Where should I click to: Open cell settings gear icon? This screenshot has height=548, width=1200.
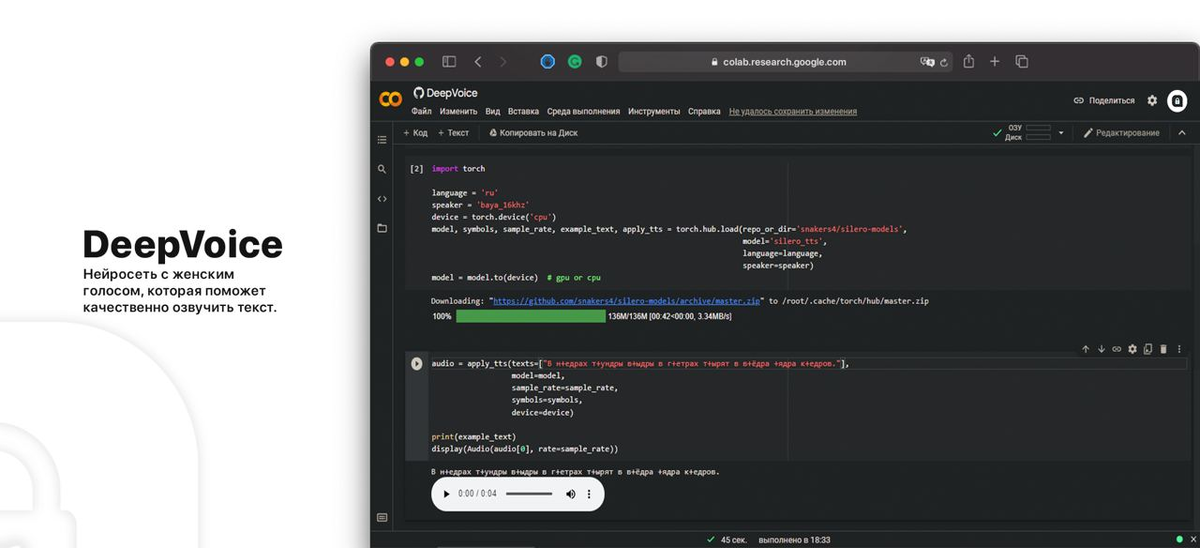(1133, 349)
